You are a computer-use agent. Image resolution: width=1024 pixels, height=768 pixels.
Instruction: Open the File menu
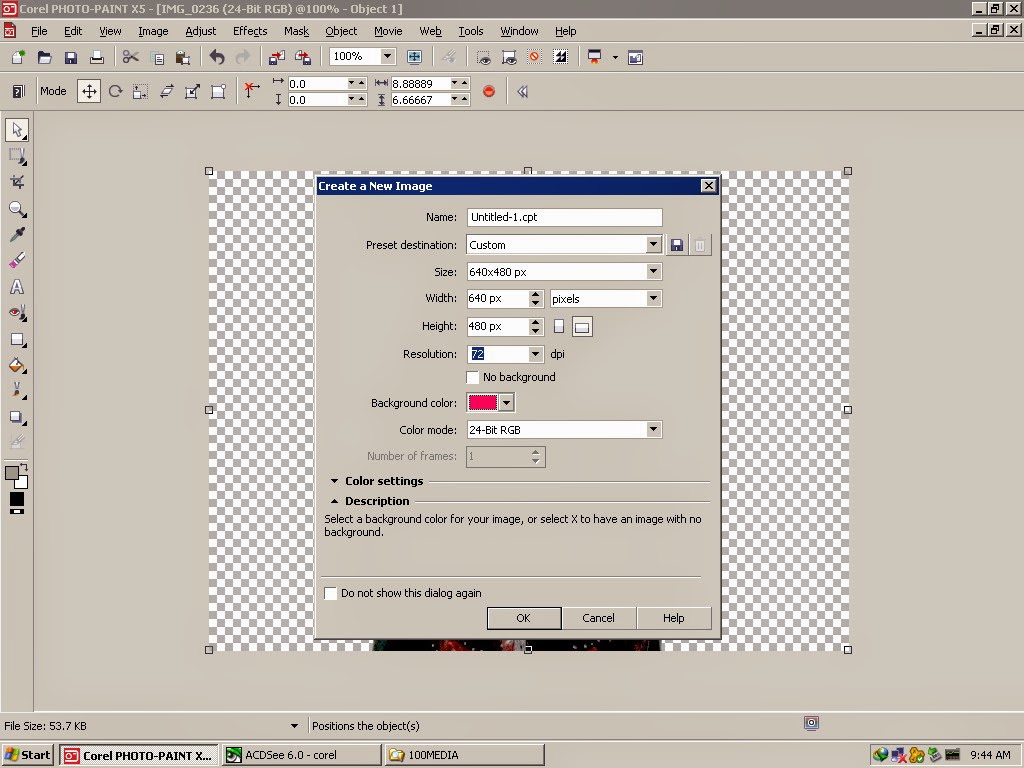pyautogui.click(x=39, y=31)
